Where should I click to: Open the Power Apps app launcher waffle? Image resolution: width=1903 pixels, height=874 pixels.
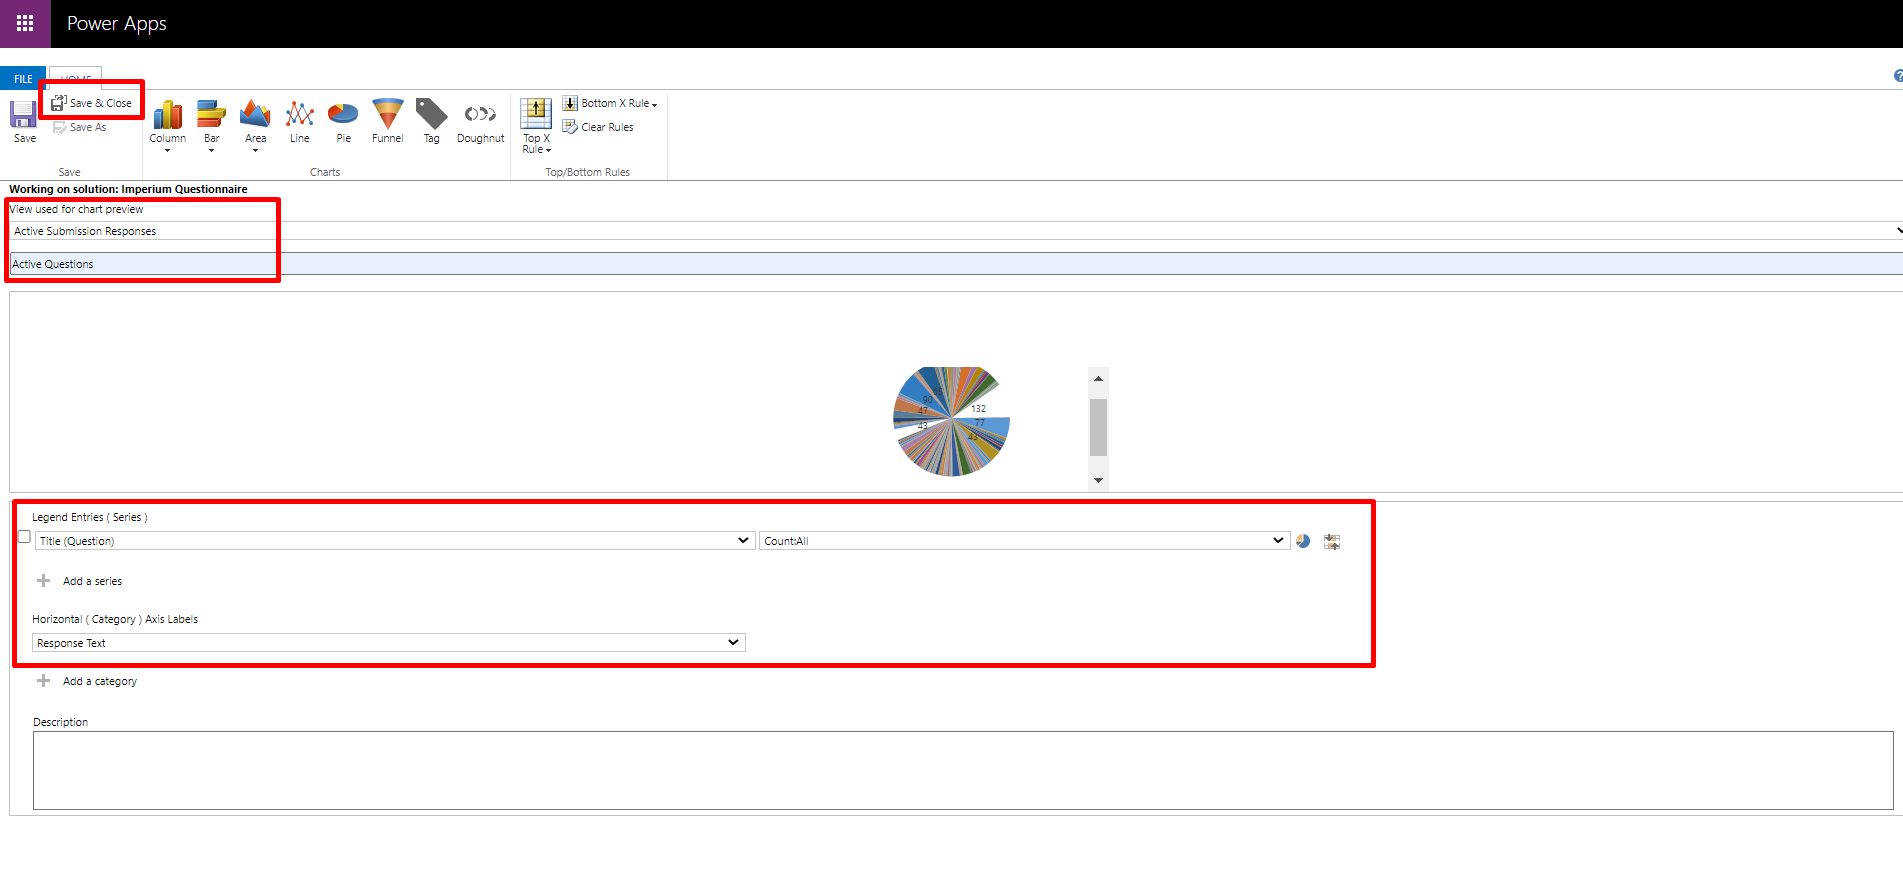(25, 23)
